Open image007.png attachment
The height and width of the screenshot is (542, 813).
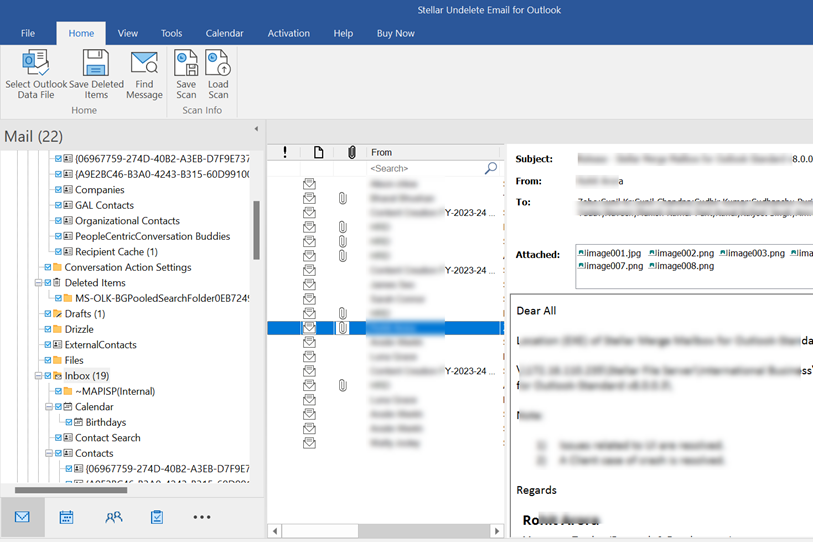point(610,266)
